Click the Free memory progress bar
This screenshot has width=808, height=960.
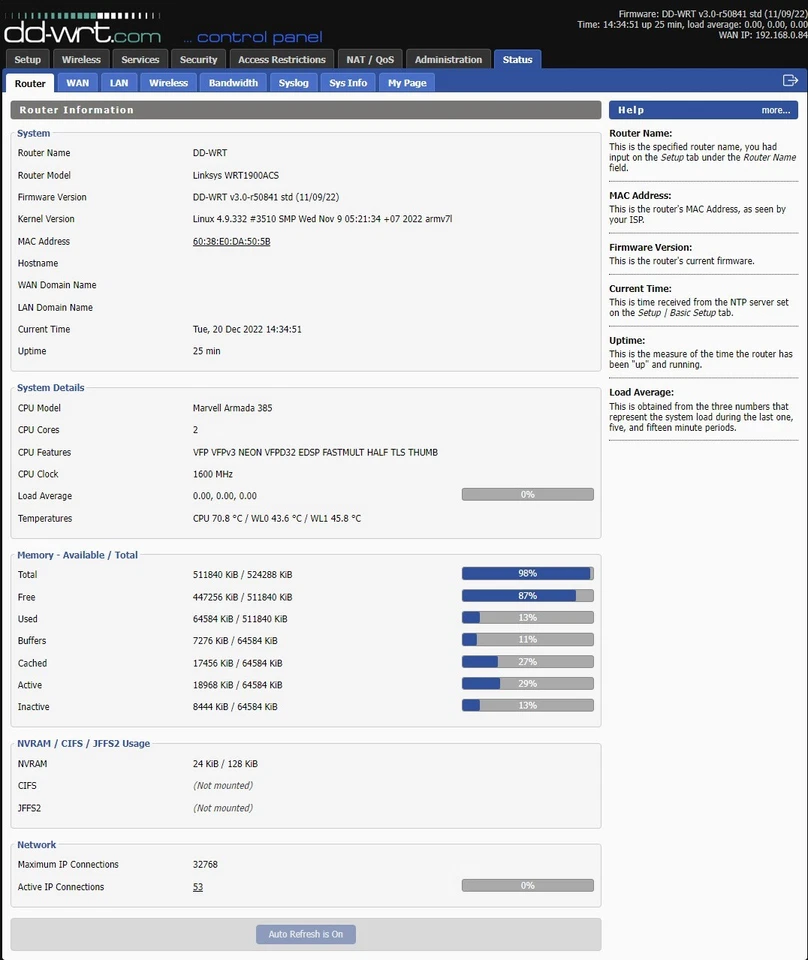point(527,595)
